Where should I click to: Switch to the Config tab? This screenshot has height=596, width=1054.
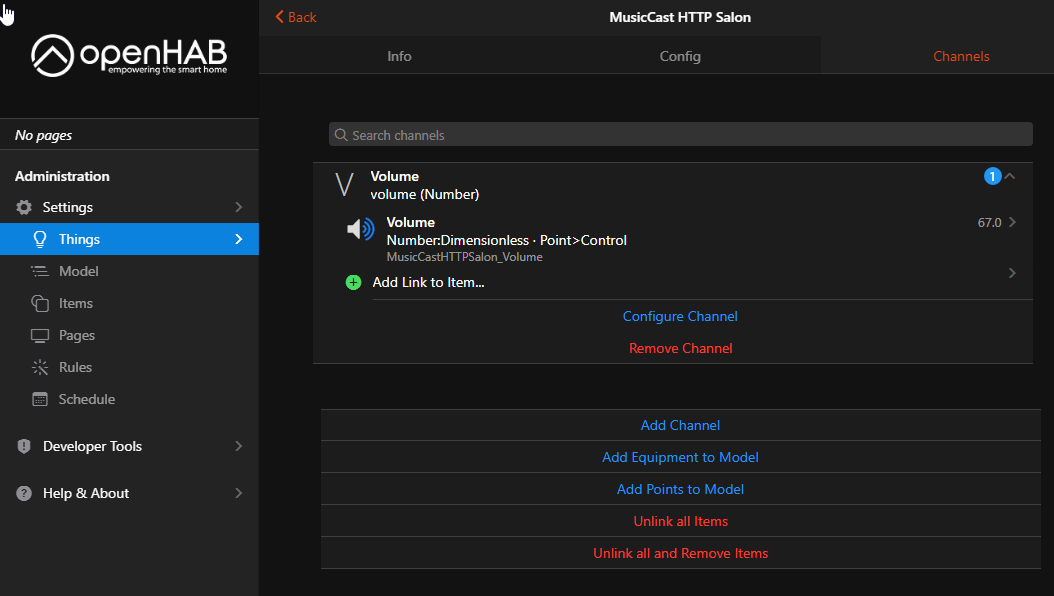tap(680, 56)
